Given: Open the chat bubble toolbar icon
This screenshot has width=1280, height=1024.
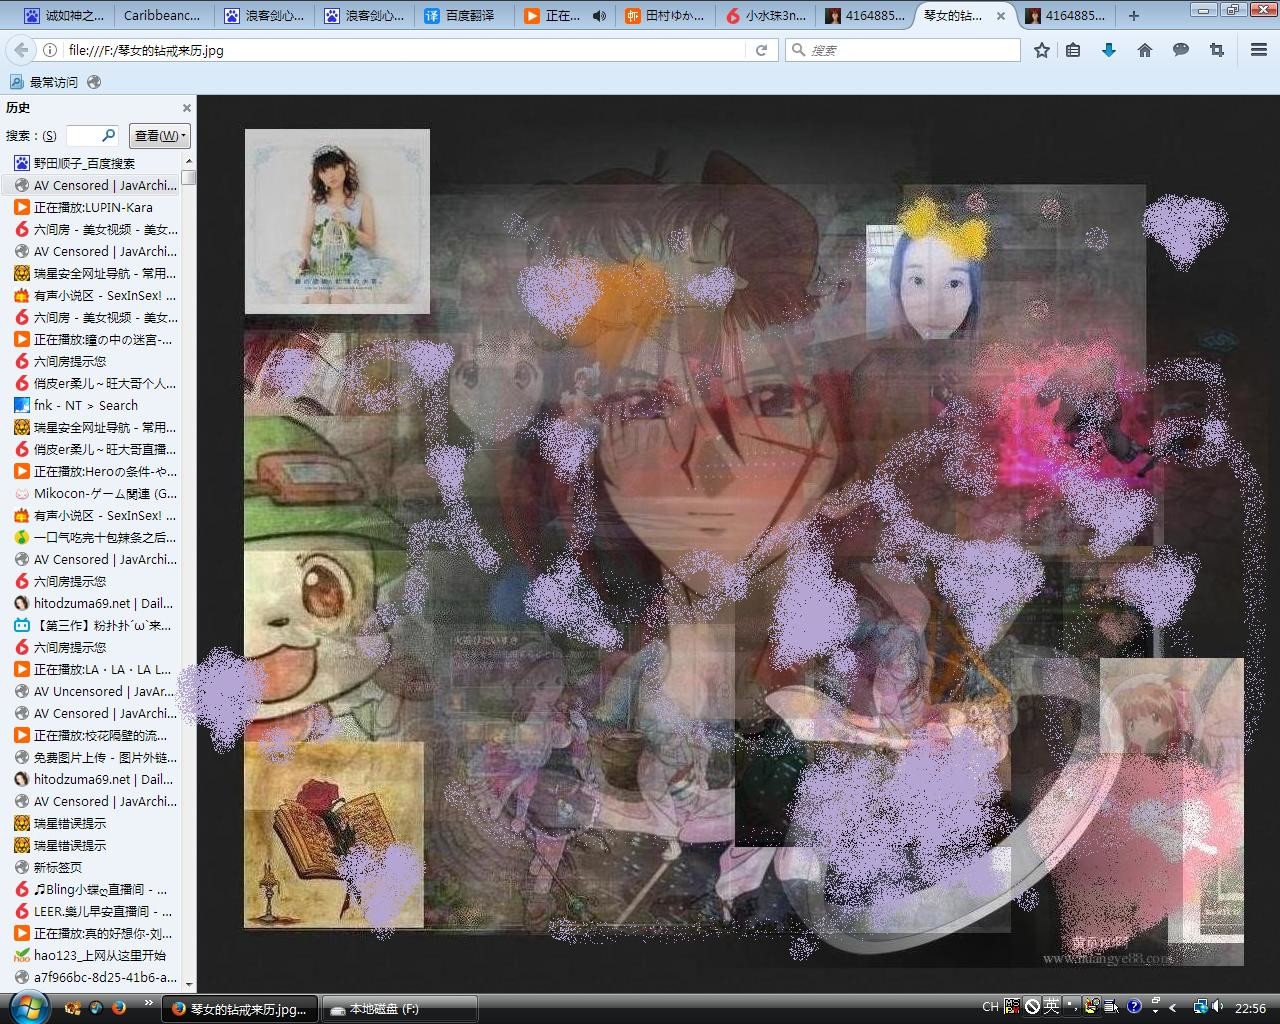Looking at the screenshot, I should pyautogui.click(x=1181, y=50).
